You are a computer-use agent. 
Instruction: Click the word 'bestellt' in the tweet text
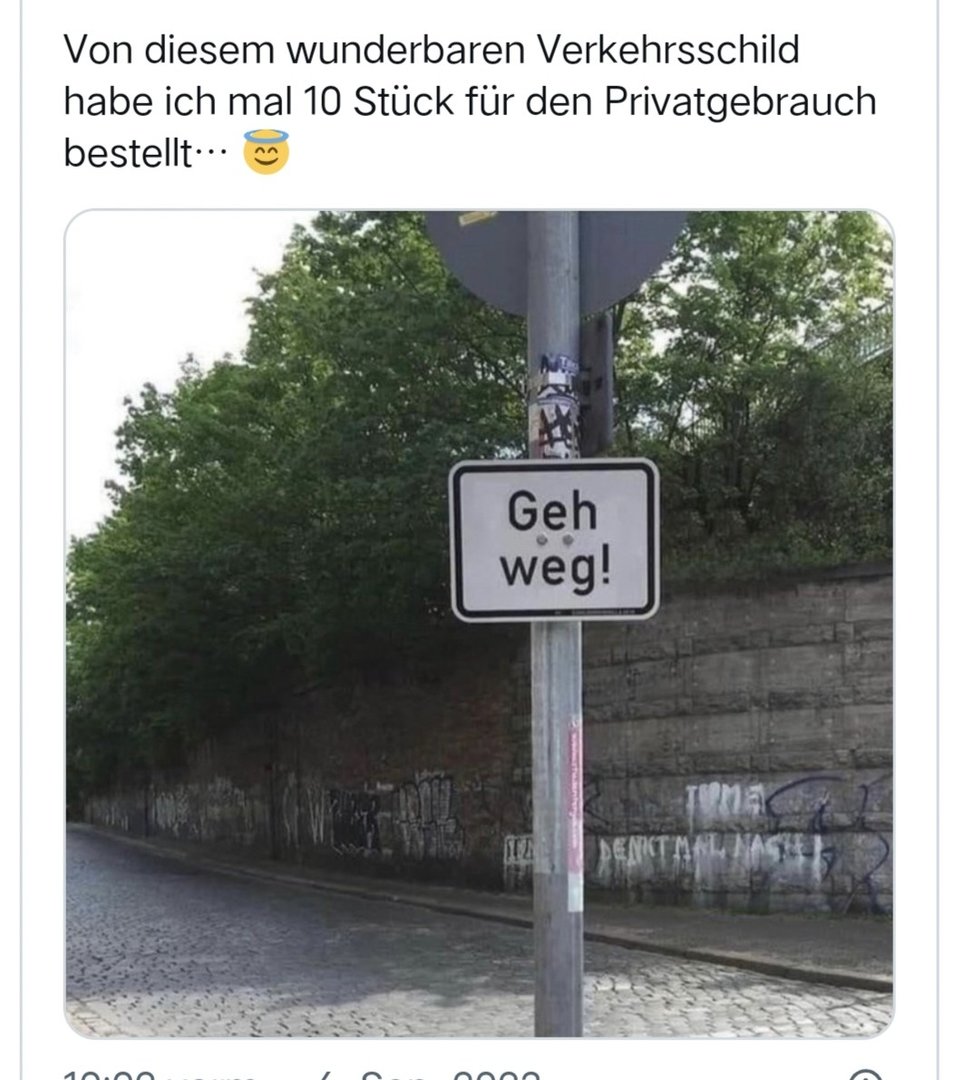coord(127,152)
